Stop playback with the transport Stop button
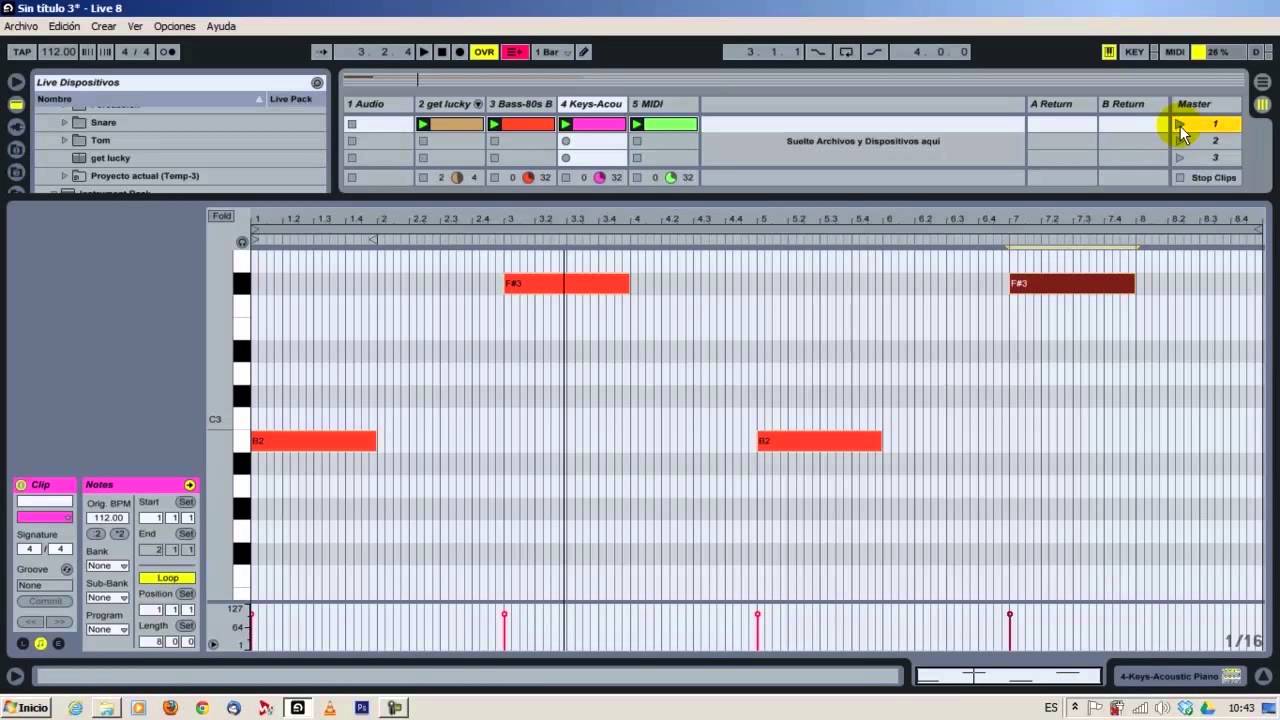Screen dimensions: 1280x720 point(442,52)
